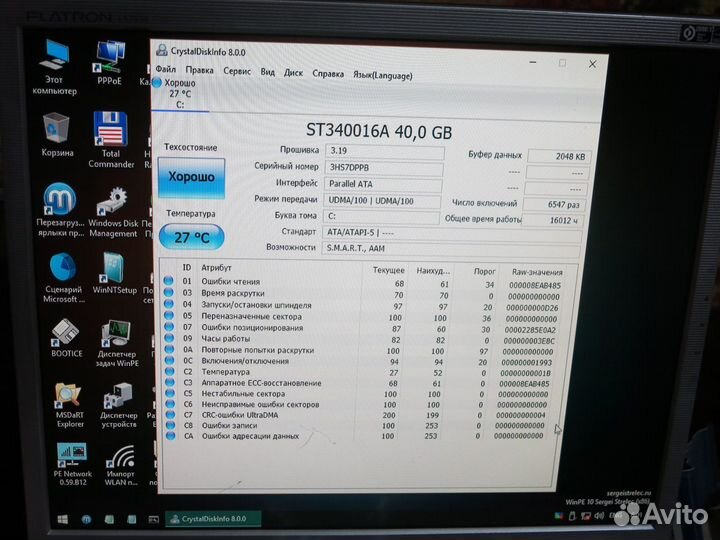Click the taskbar icon just left of CrystalDiskInfo button
Screen dimensions: 720x540
coord(153,519)
